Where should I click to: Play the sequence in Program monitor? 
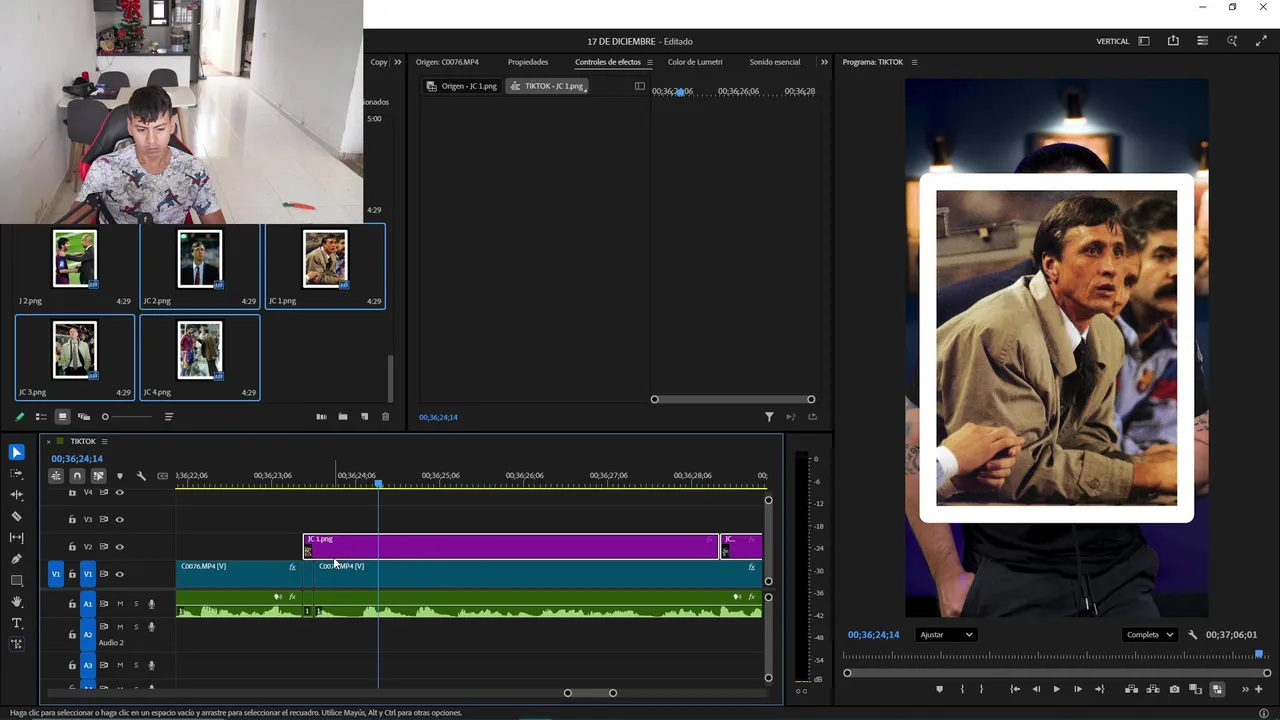[1056, 689]
